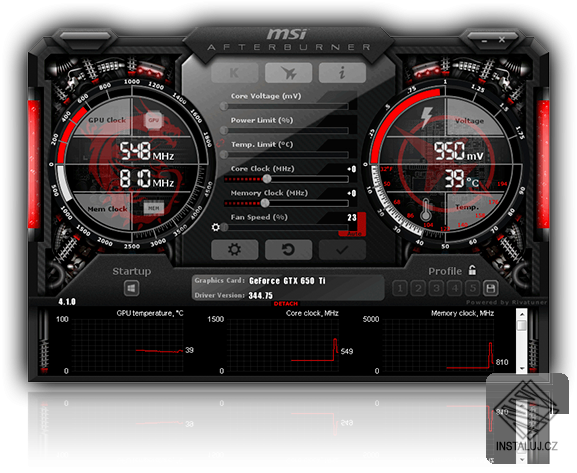Click the Powered by Rivatuner text
This screenshot has height=473, width=577.
coord(506,302)
